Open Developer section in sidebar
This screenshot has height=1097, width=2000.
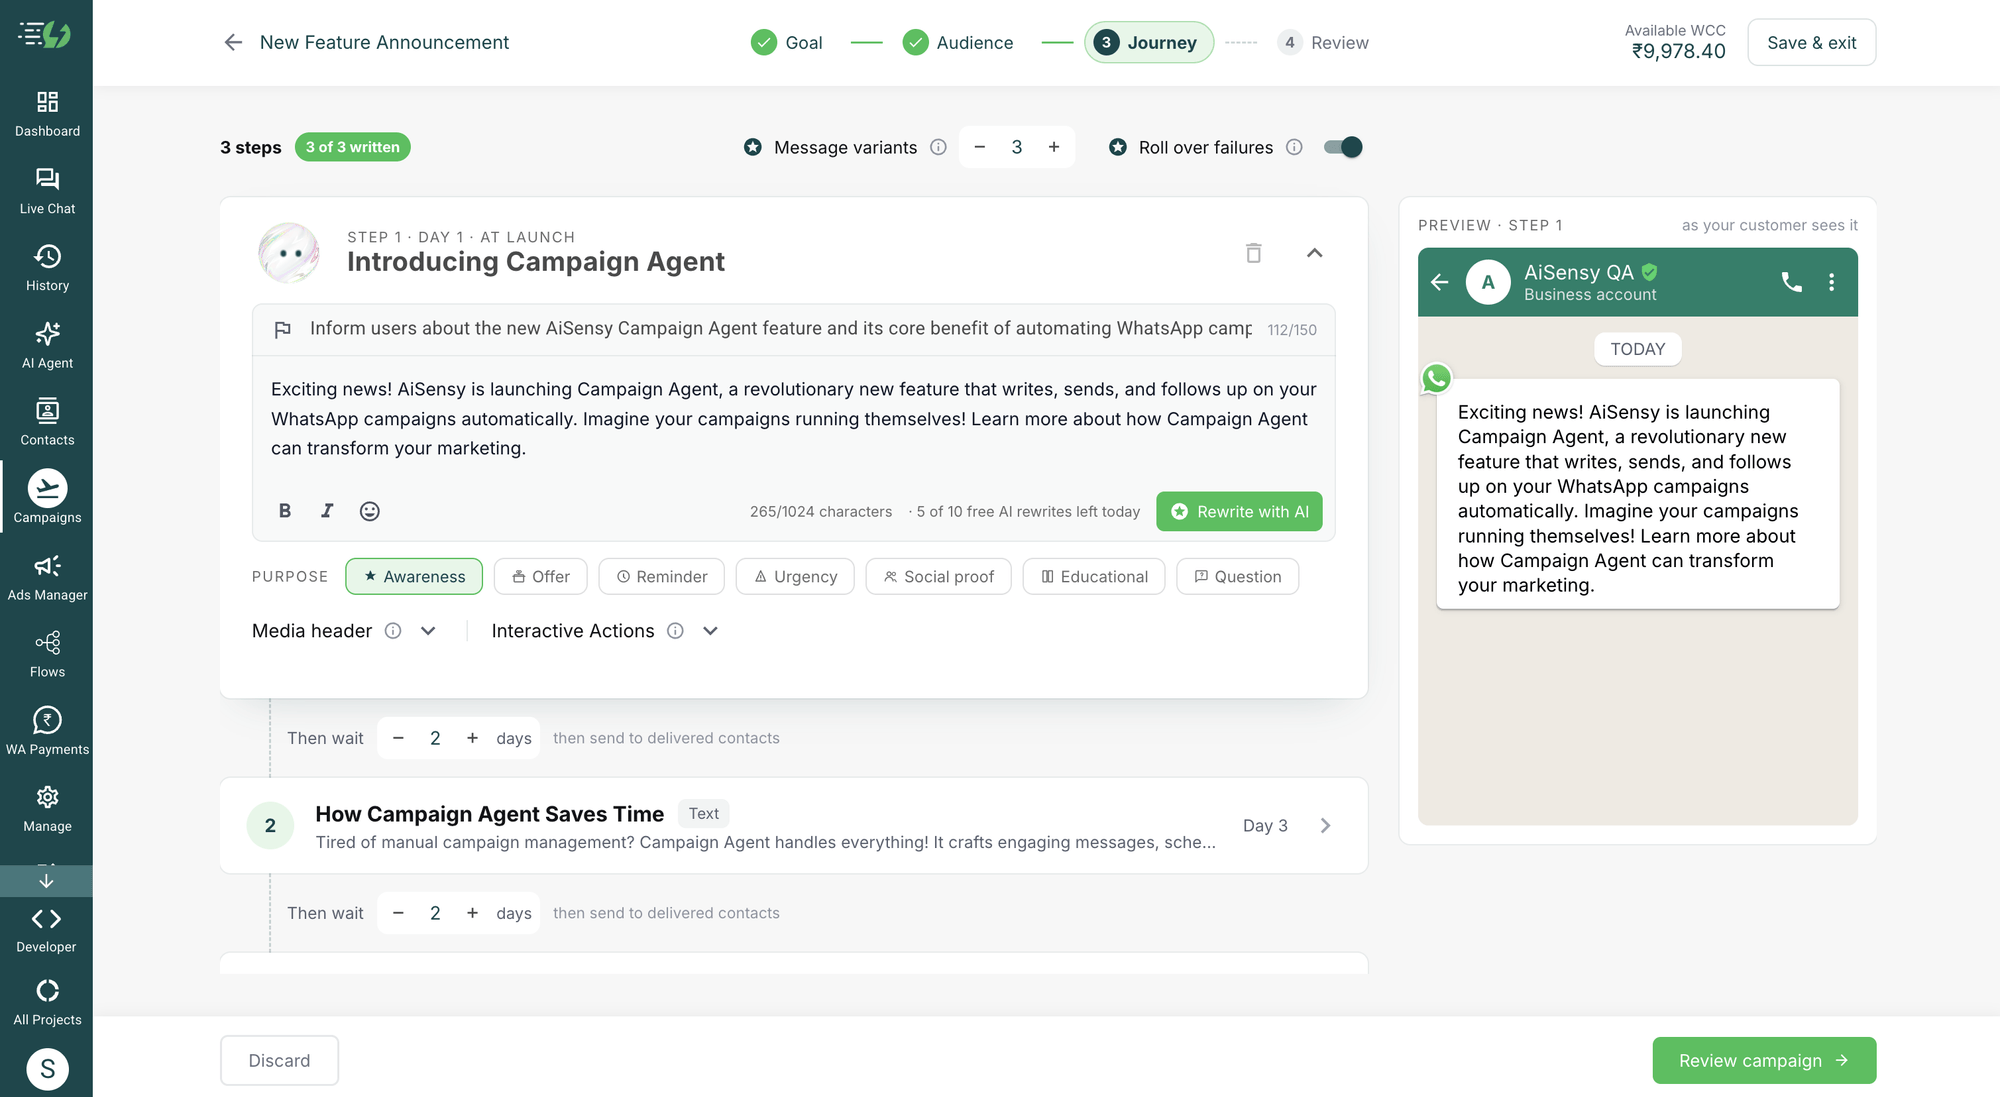[46, 930]
